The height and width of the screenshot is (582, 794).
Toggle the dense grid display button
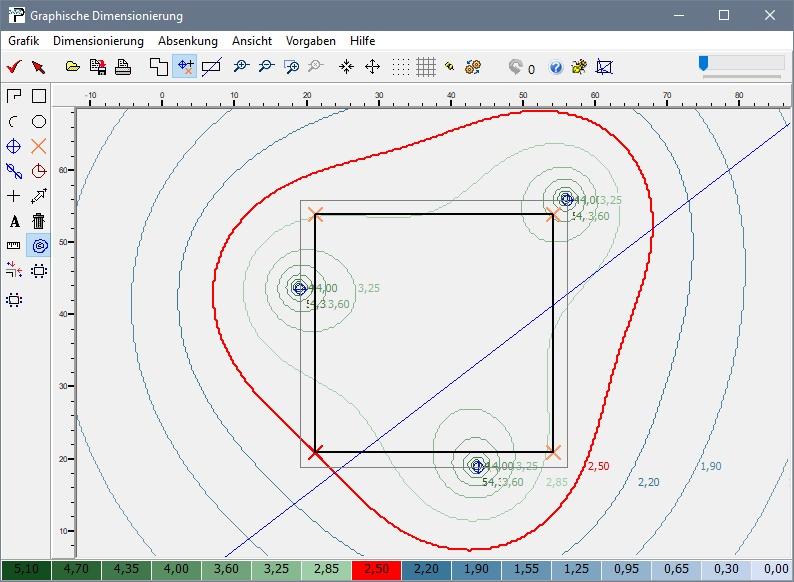tap(426, 67)
